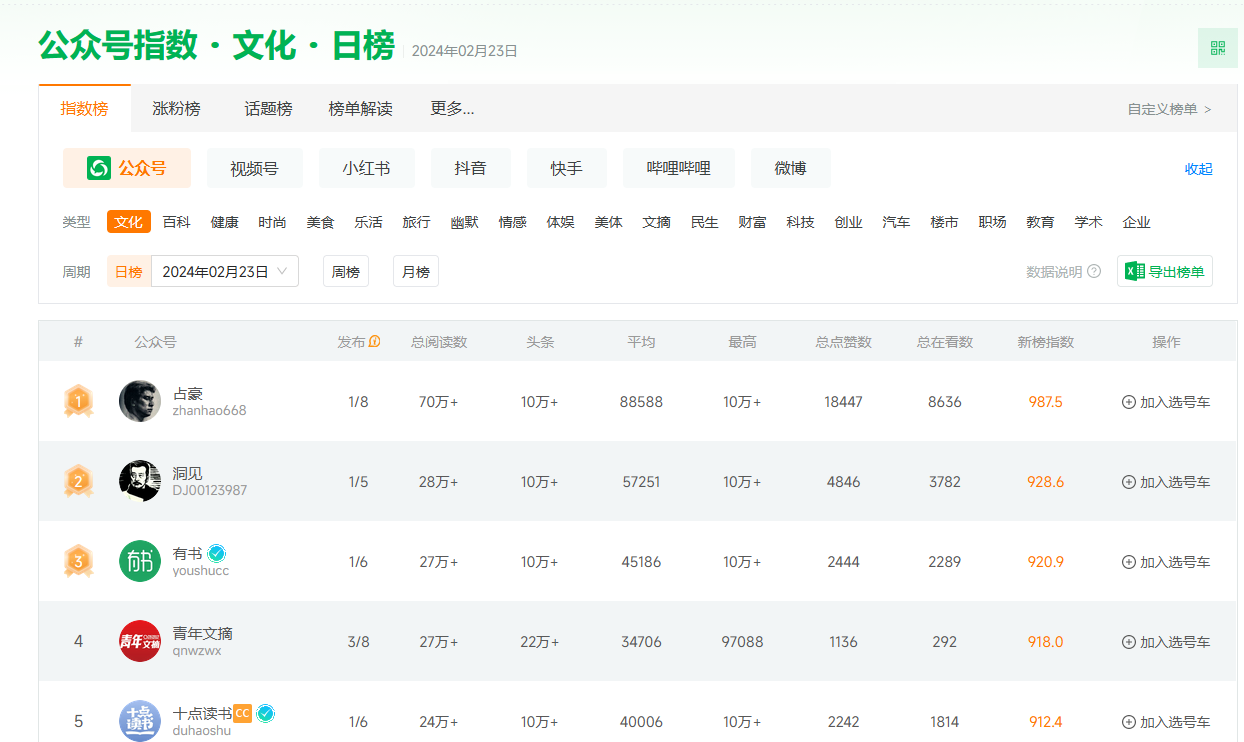The width and height of the screenshot is (1244, 742).
Task: Click the 新榜指数 column header
Action: [1046, 342]
